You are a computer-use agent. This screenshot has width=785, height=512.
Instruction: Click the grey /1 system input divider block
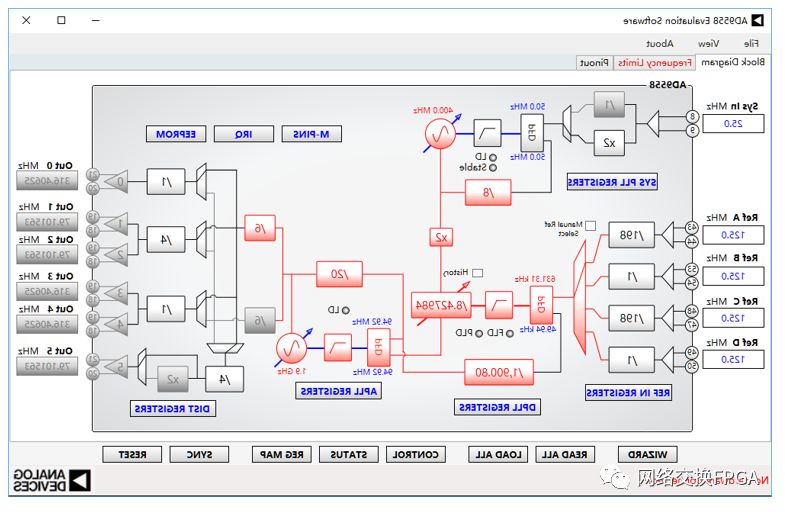pos(609,105)
